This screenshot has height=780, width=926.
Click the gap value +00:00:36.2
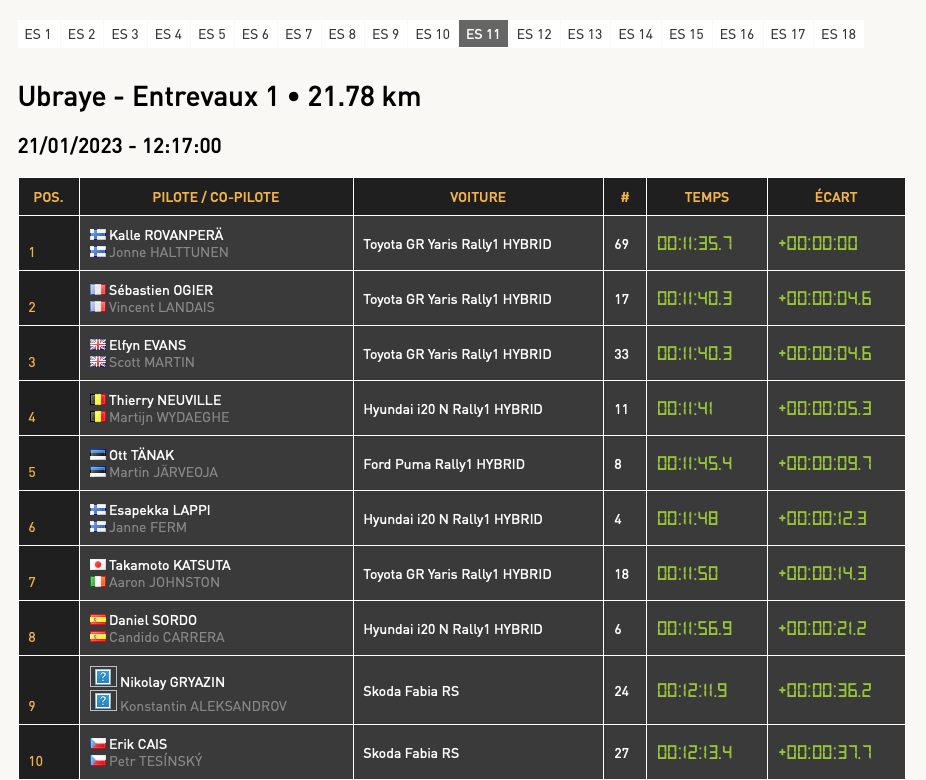825,690
